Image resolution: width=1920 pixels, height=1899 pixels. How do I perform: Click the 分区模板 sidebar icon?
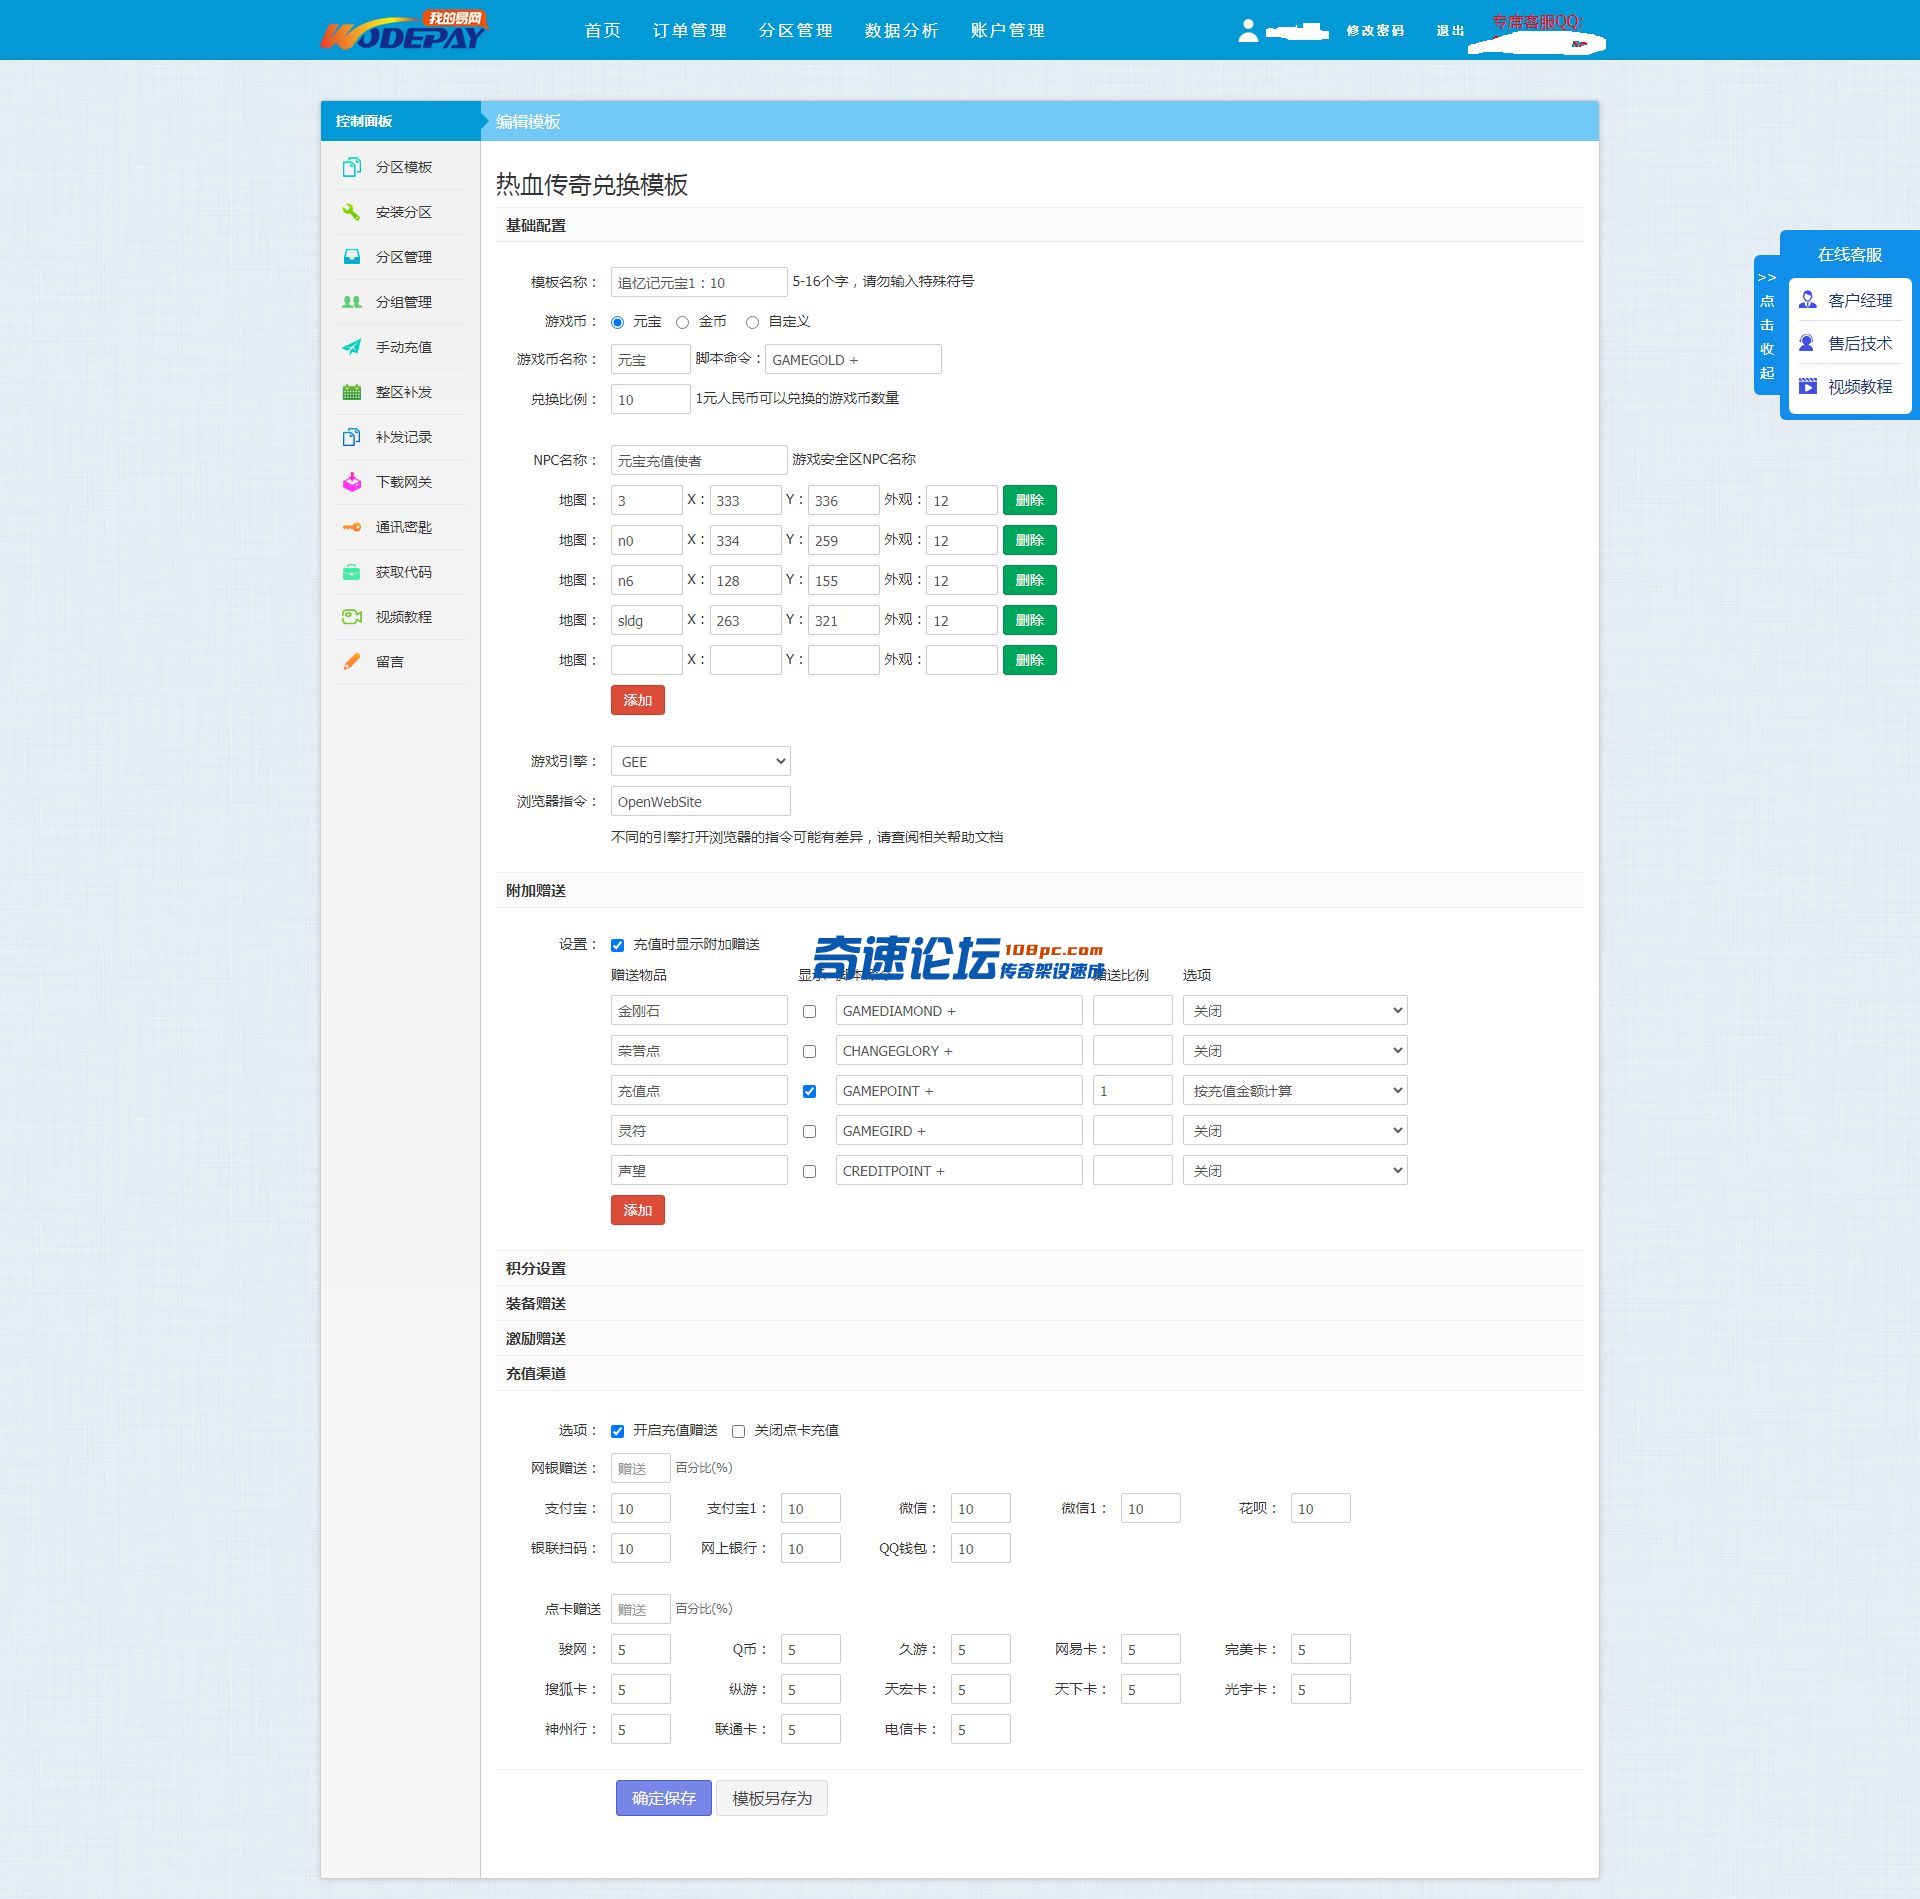point(351,167)
